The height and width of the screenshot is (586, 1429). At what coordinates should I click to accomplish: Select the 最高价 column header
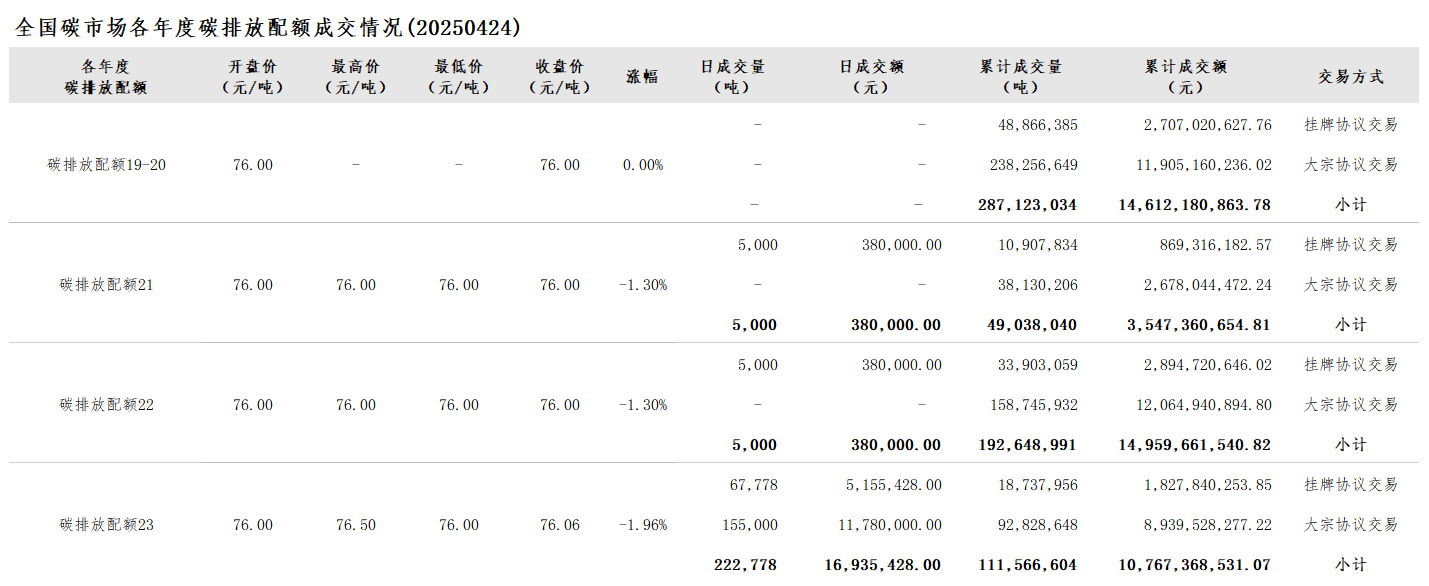coord(356,76)
